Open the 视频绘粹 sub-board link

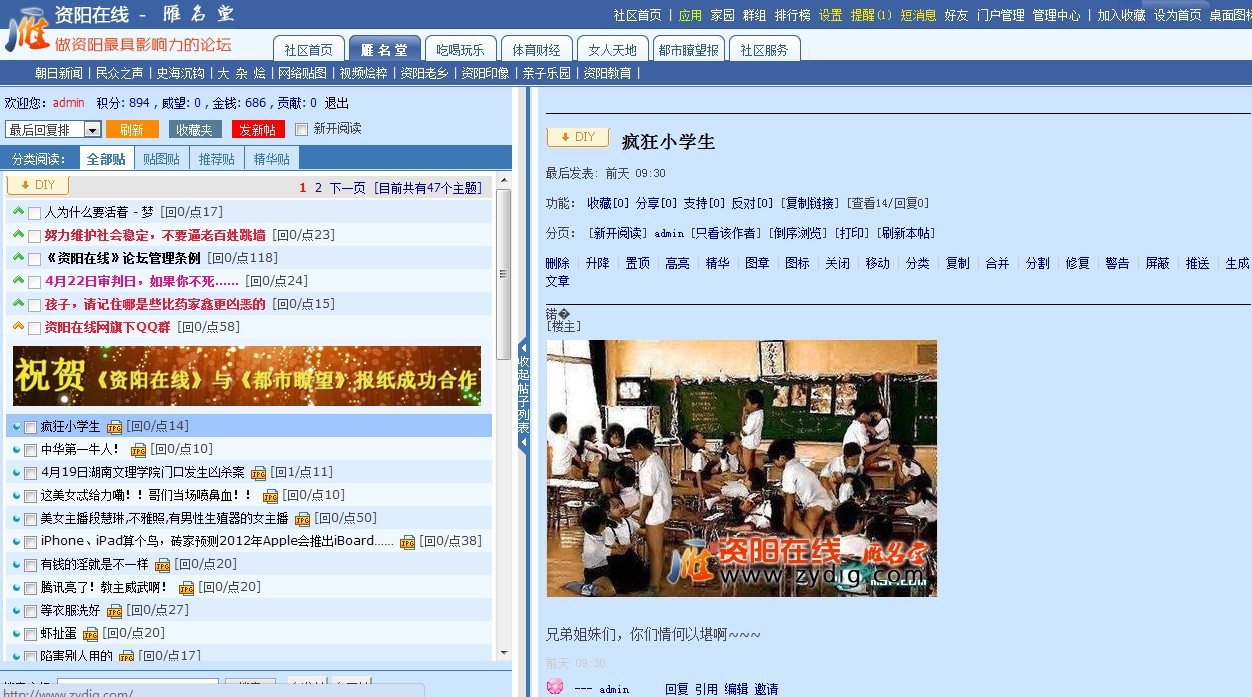[x=364, y=73]
